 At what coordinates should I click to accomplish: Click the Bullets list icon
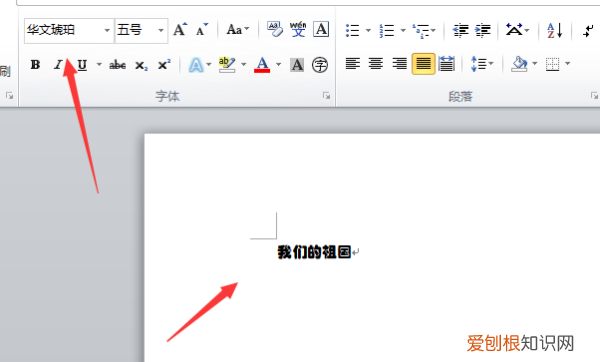[352, 30]
